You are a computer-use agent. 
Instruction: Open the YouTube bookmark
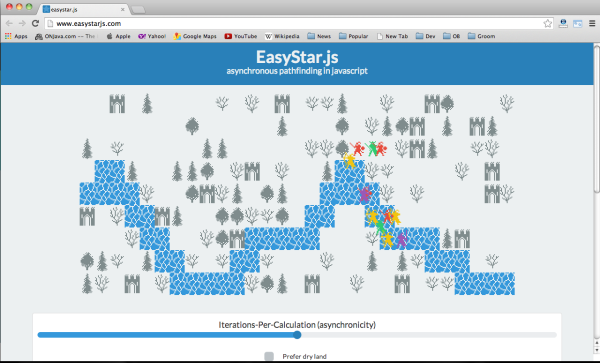[x=241, y=36]
